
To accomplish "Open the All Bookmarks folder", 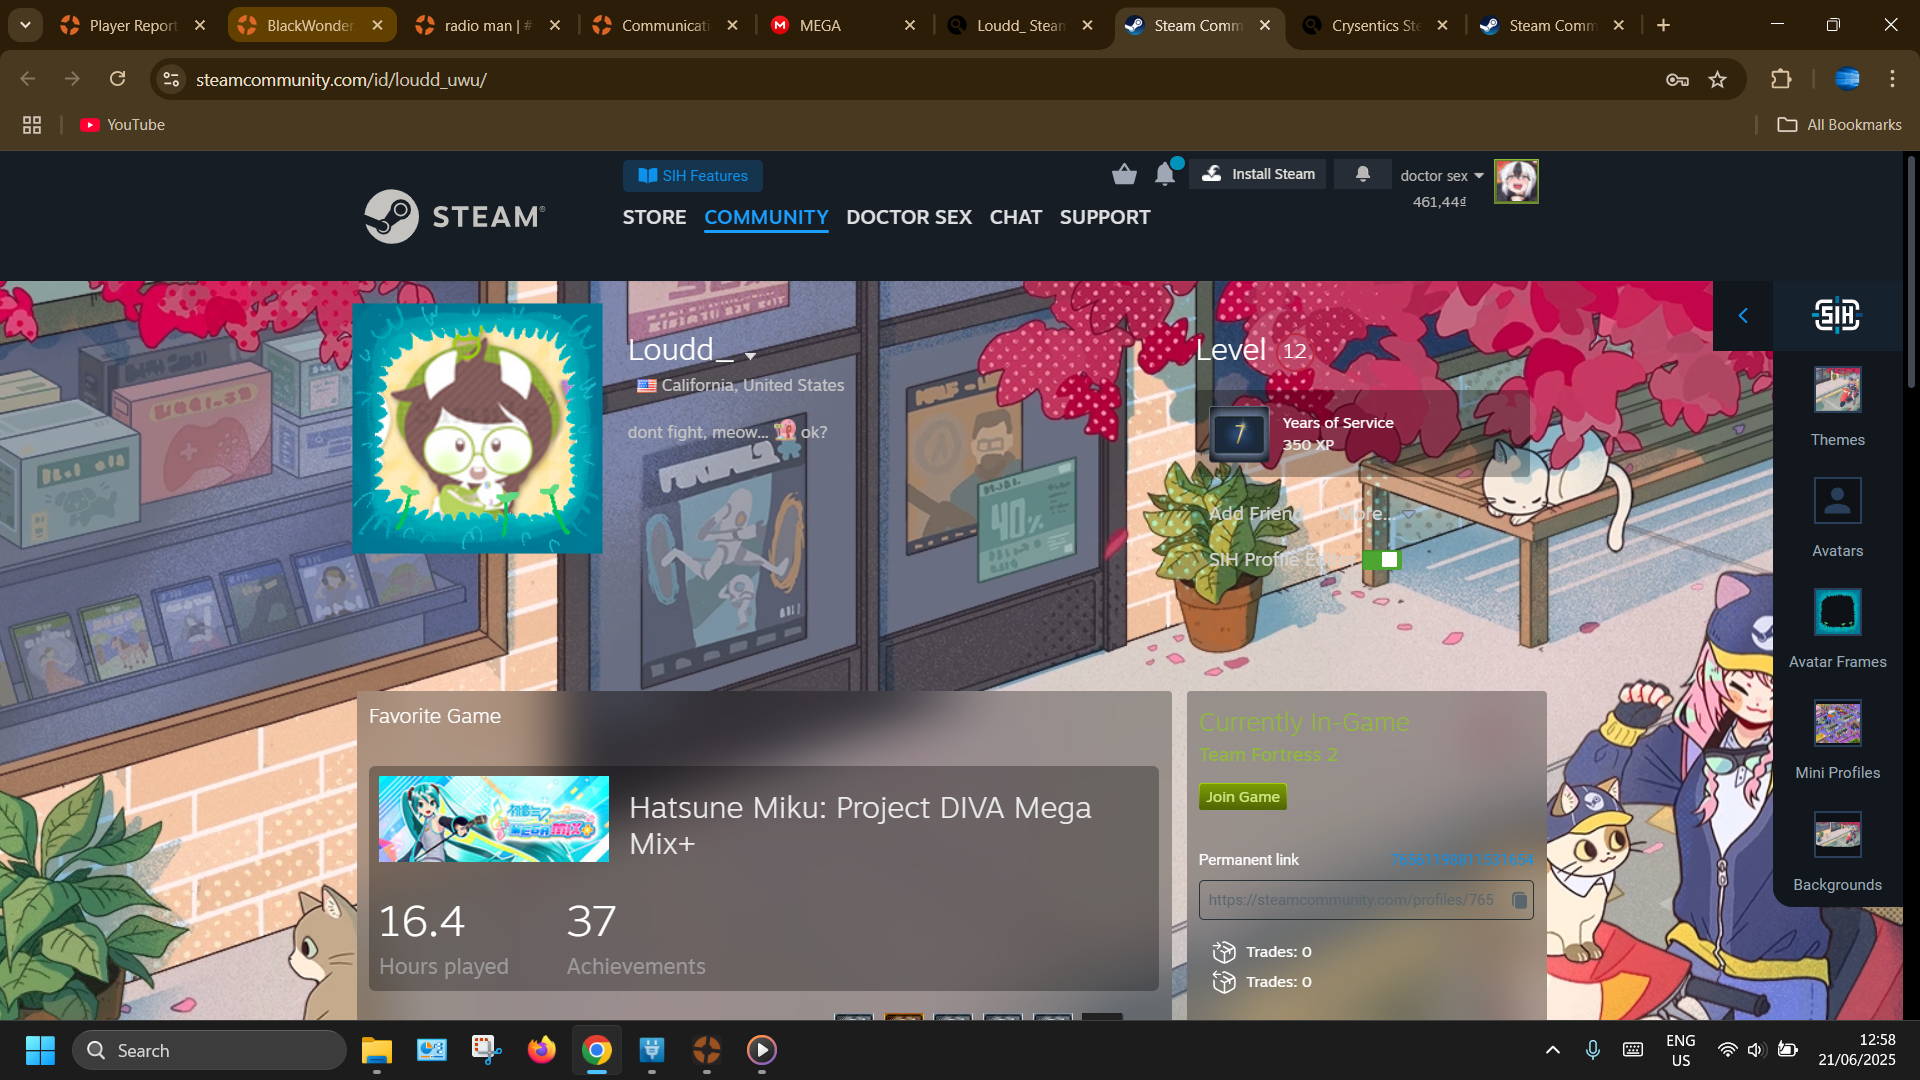I will [1839, 125].
